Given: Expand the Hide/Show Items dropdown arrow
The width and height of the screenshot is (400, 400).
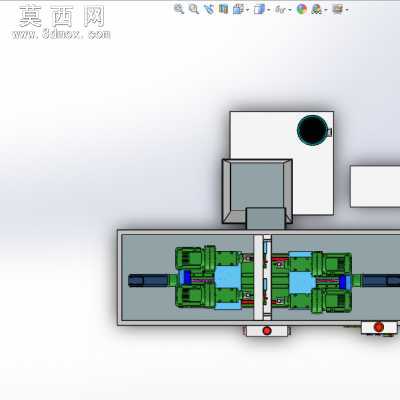Looking at the screenshot, I should pyautogui.click(x=290, y=10).
